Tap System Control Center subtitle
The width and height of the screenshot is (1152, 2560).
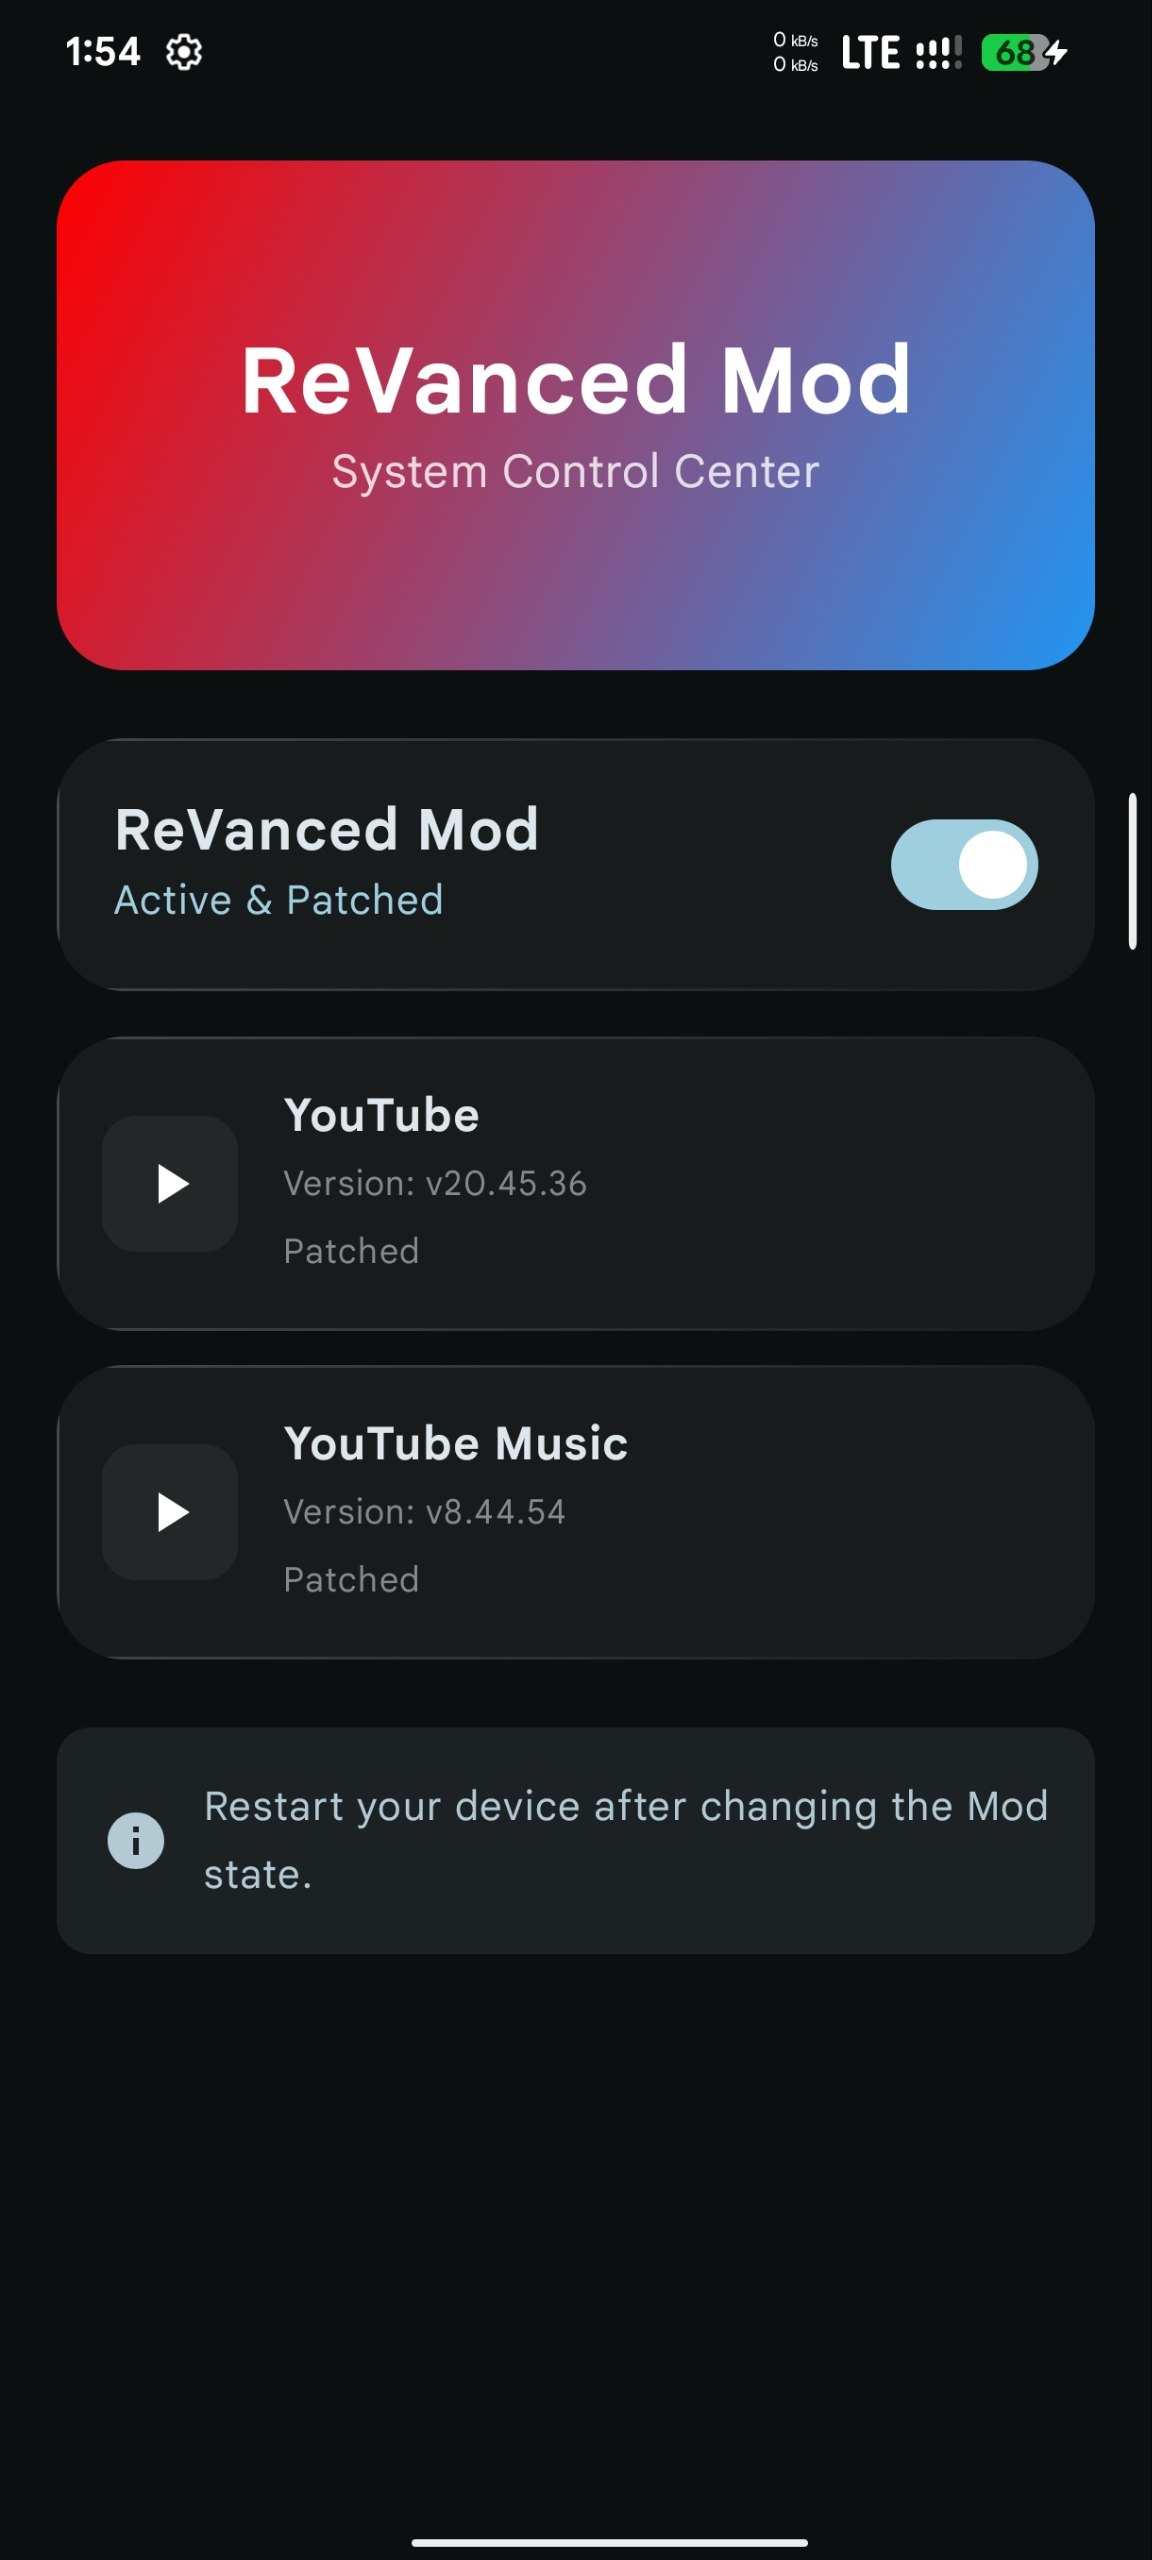(x=576, y=471)
